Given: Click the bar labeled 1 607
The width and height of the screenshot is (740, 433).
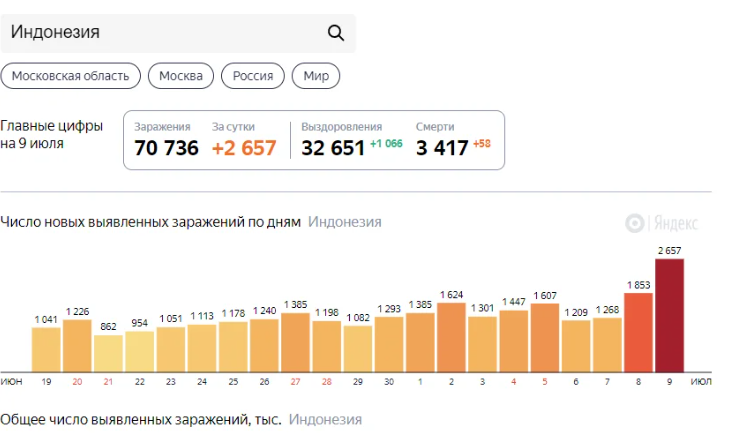Looking at the screenshot, I should click(x=545, y=338).
